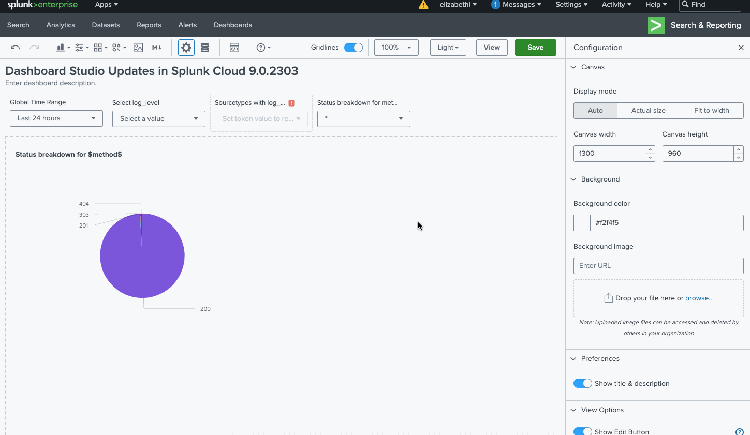
Task: Click the warning triangle icon in header
Action: click(423, 5)
